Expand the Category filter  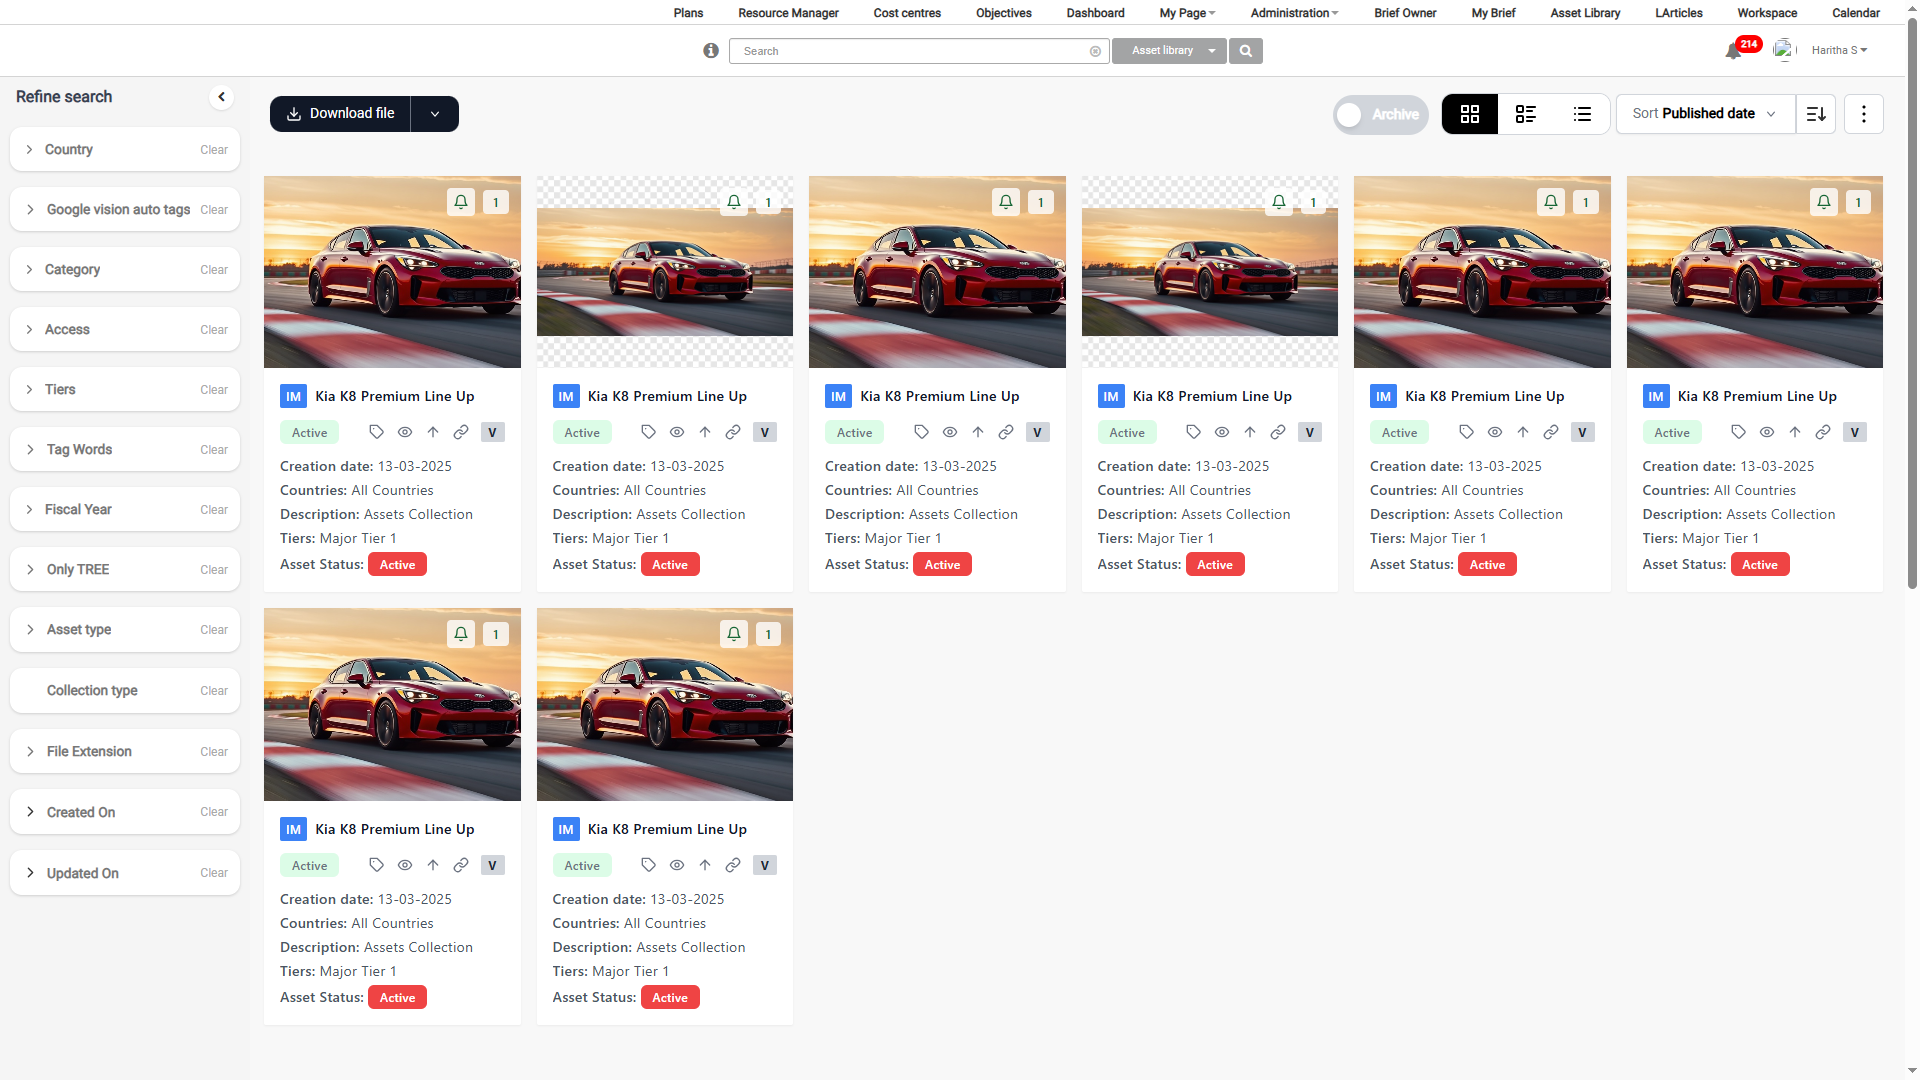coord(30,269)
